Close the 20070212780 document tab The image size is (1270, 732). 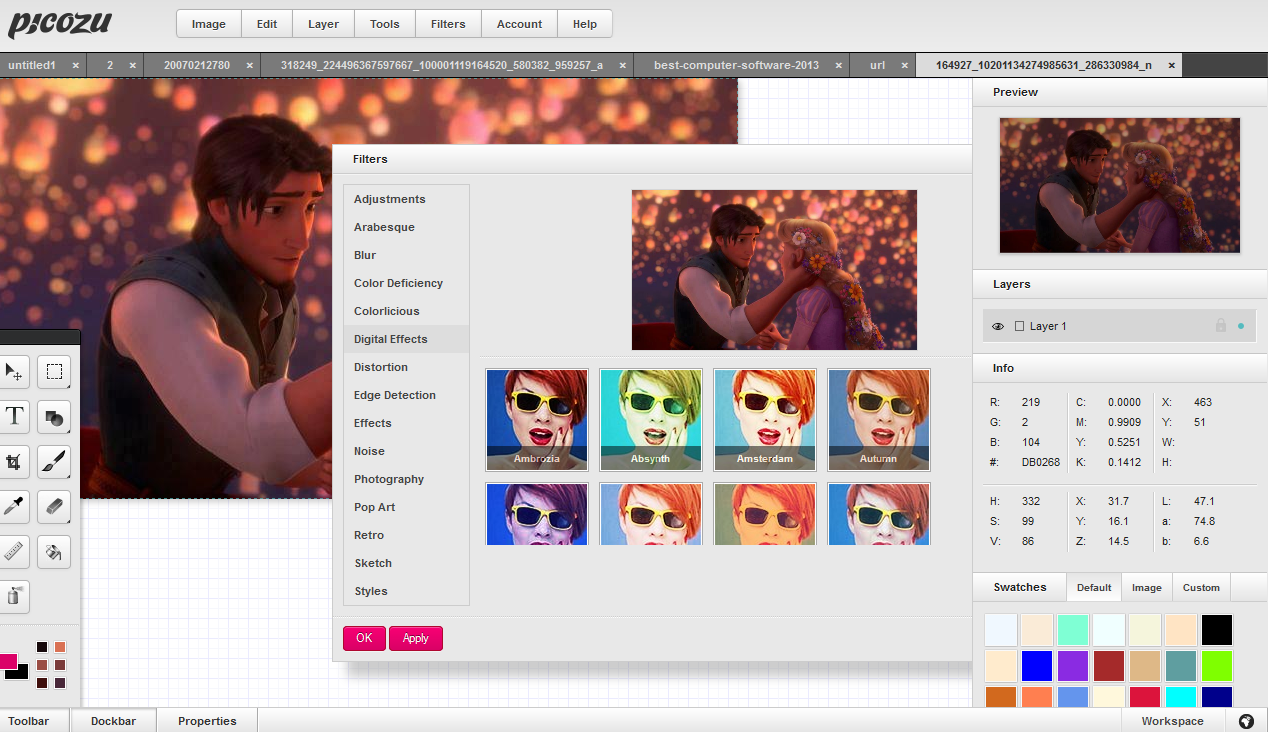pyautogui.click(x=249, y=65)
